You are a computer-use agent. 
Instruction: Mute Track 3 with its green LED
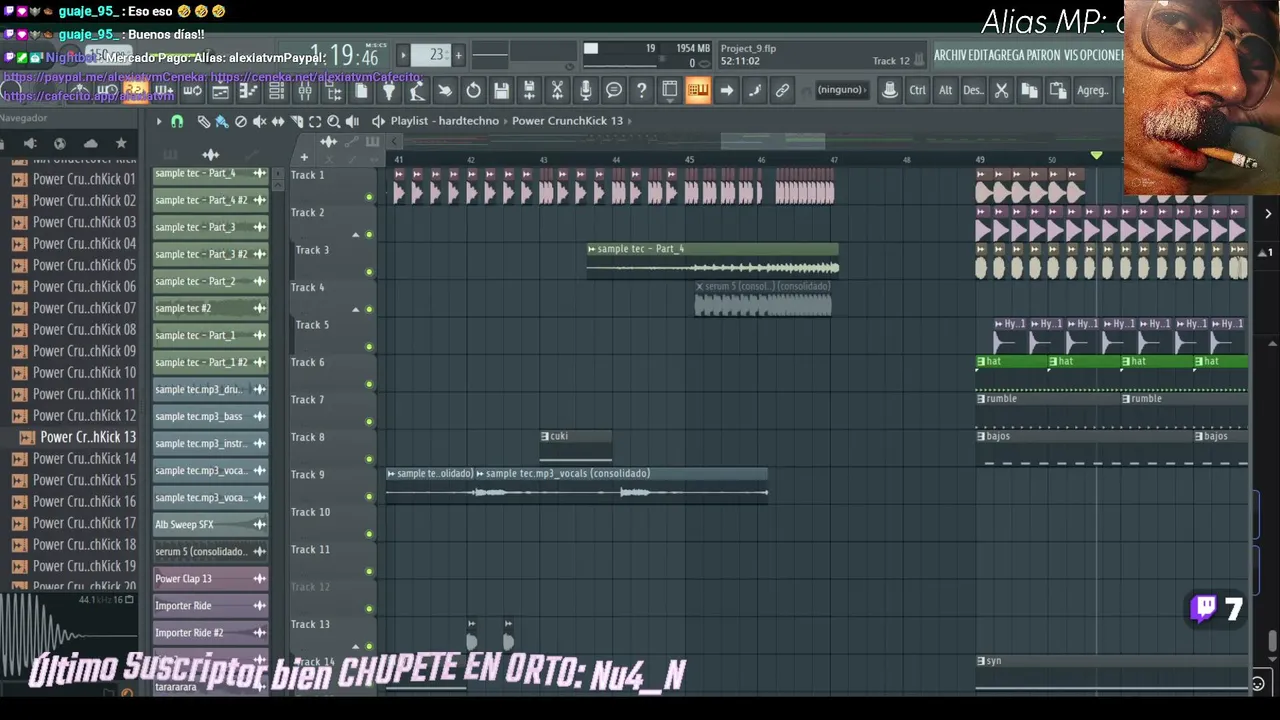point(369,272)
